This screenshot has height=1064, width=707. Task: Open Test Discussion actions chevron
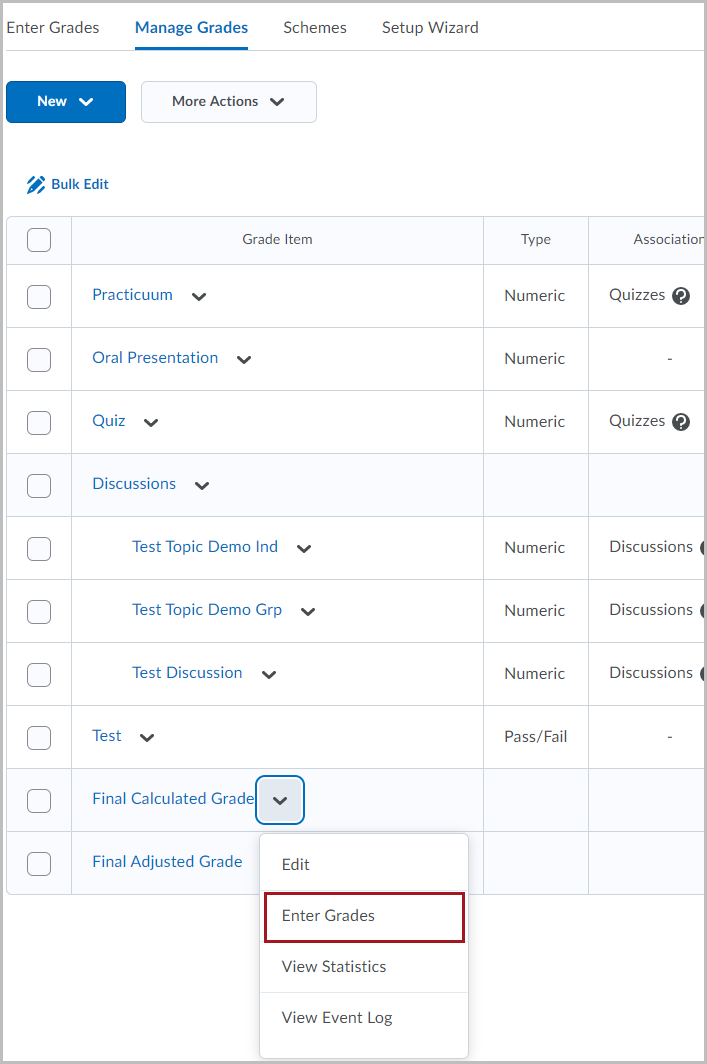[269, 674]
